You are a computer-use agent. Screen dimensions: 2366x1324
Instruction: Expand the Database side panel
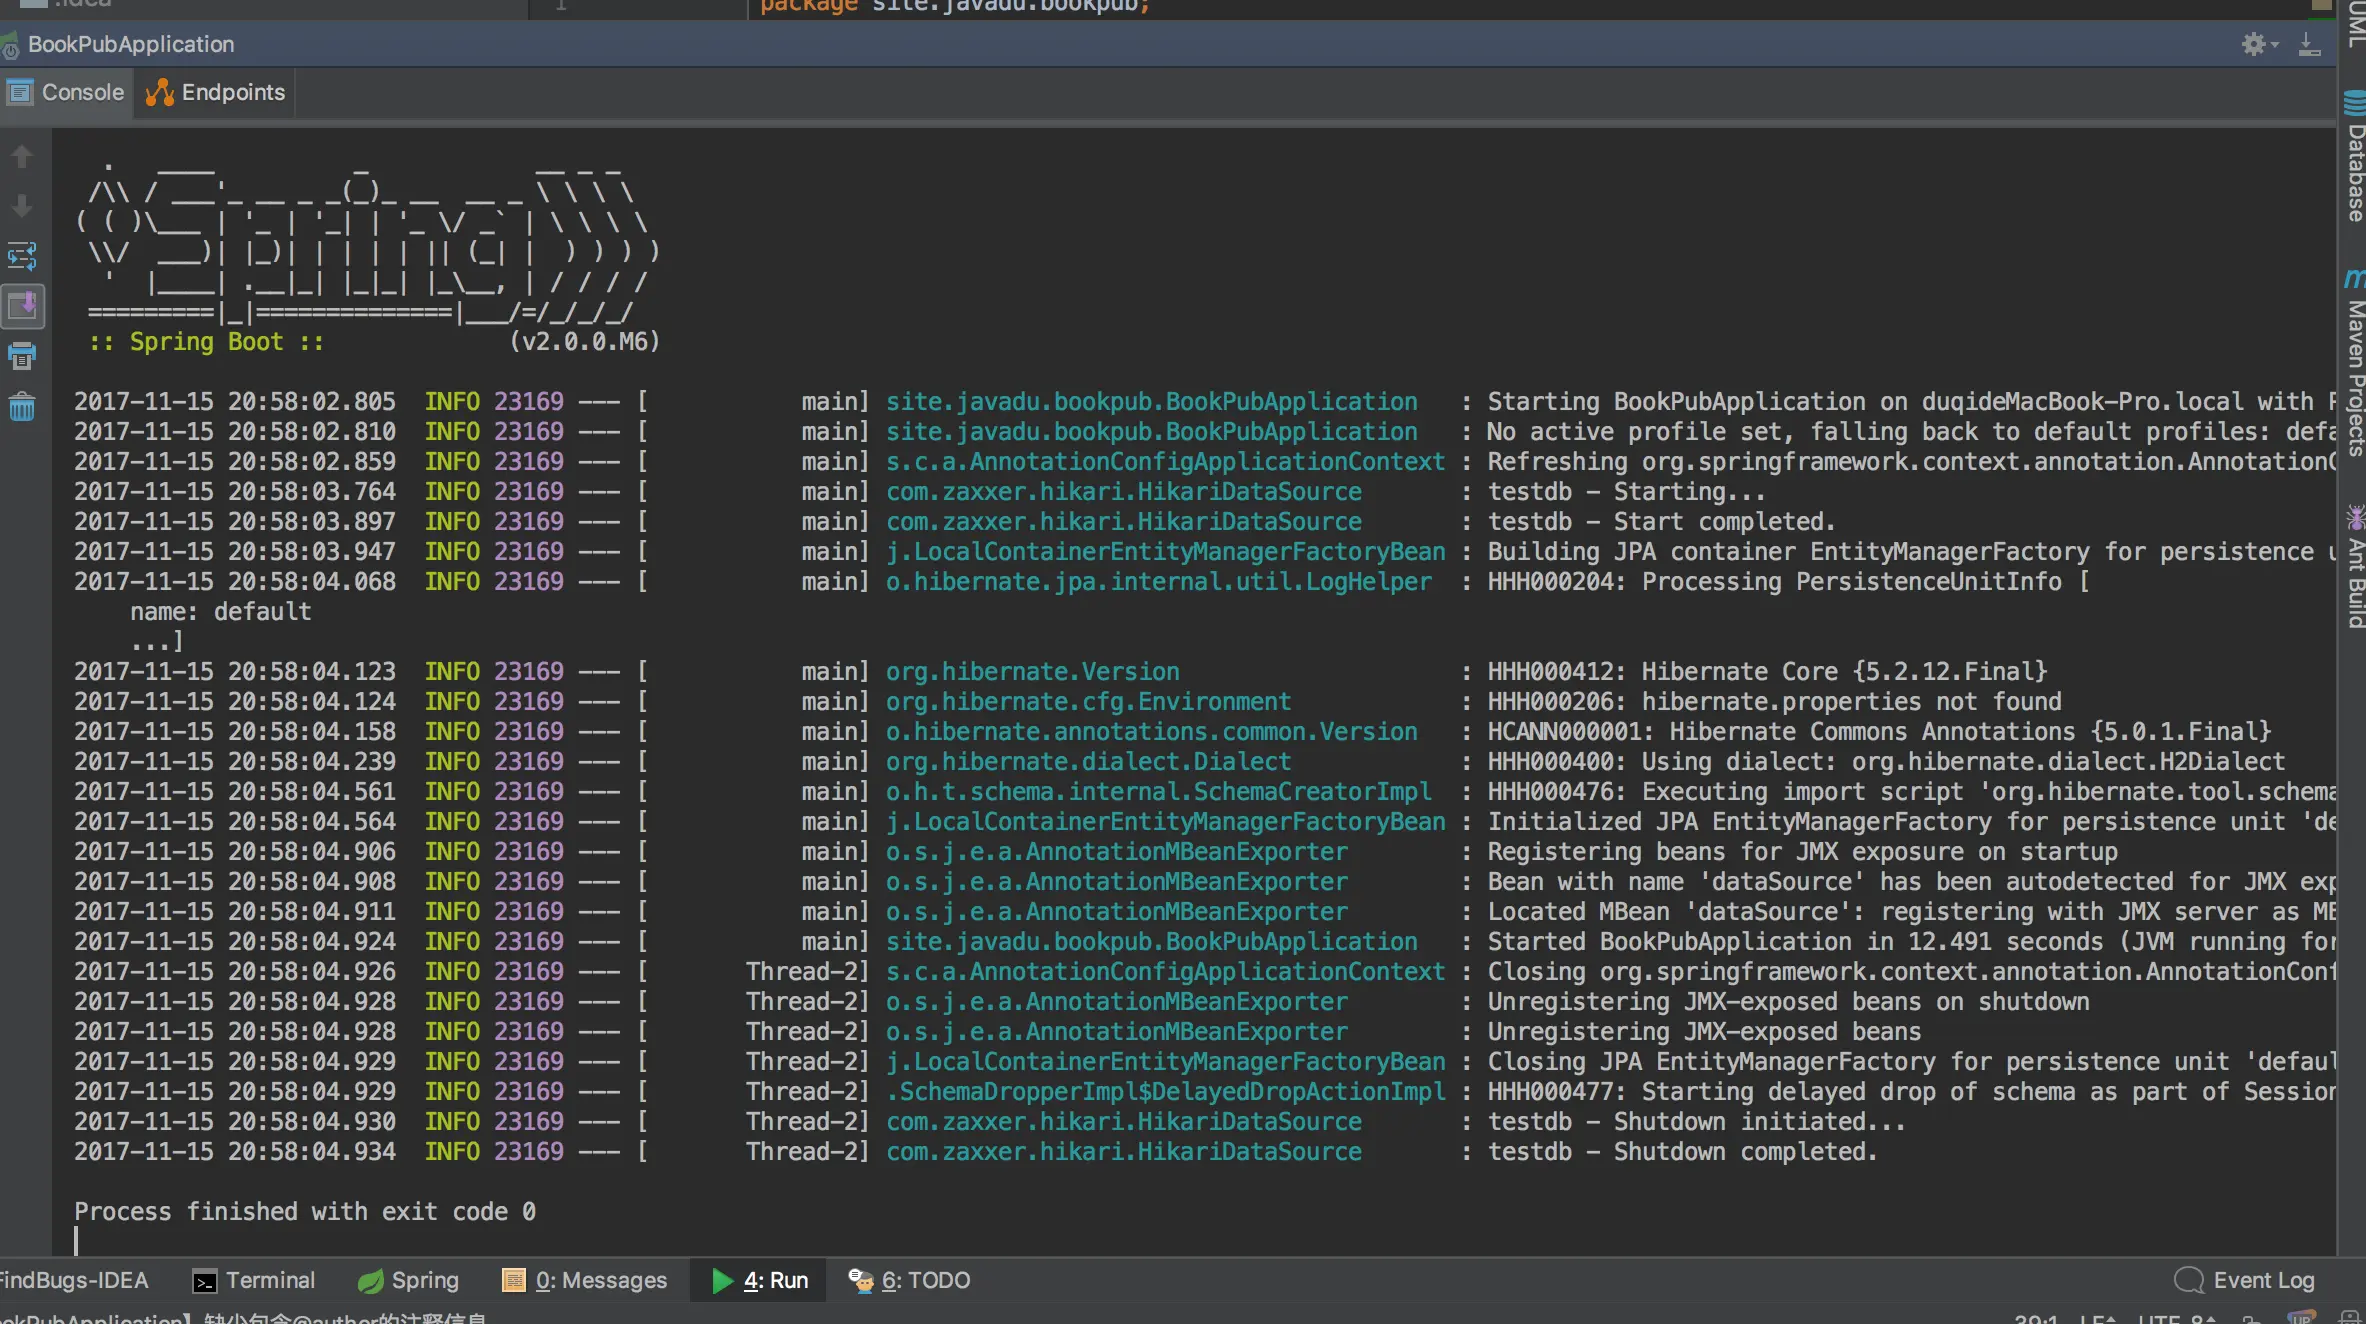2354,158
